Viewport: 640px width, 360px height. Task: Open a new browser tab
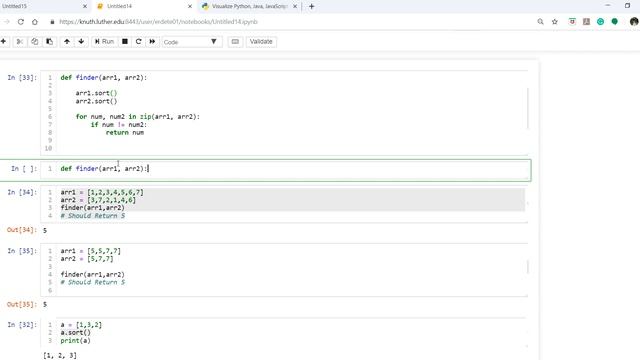(311, 7)
